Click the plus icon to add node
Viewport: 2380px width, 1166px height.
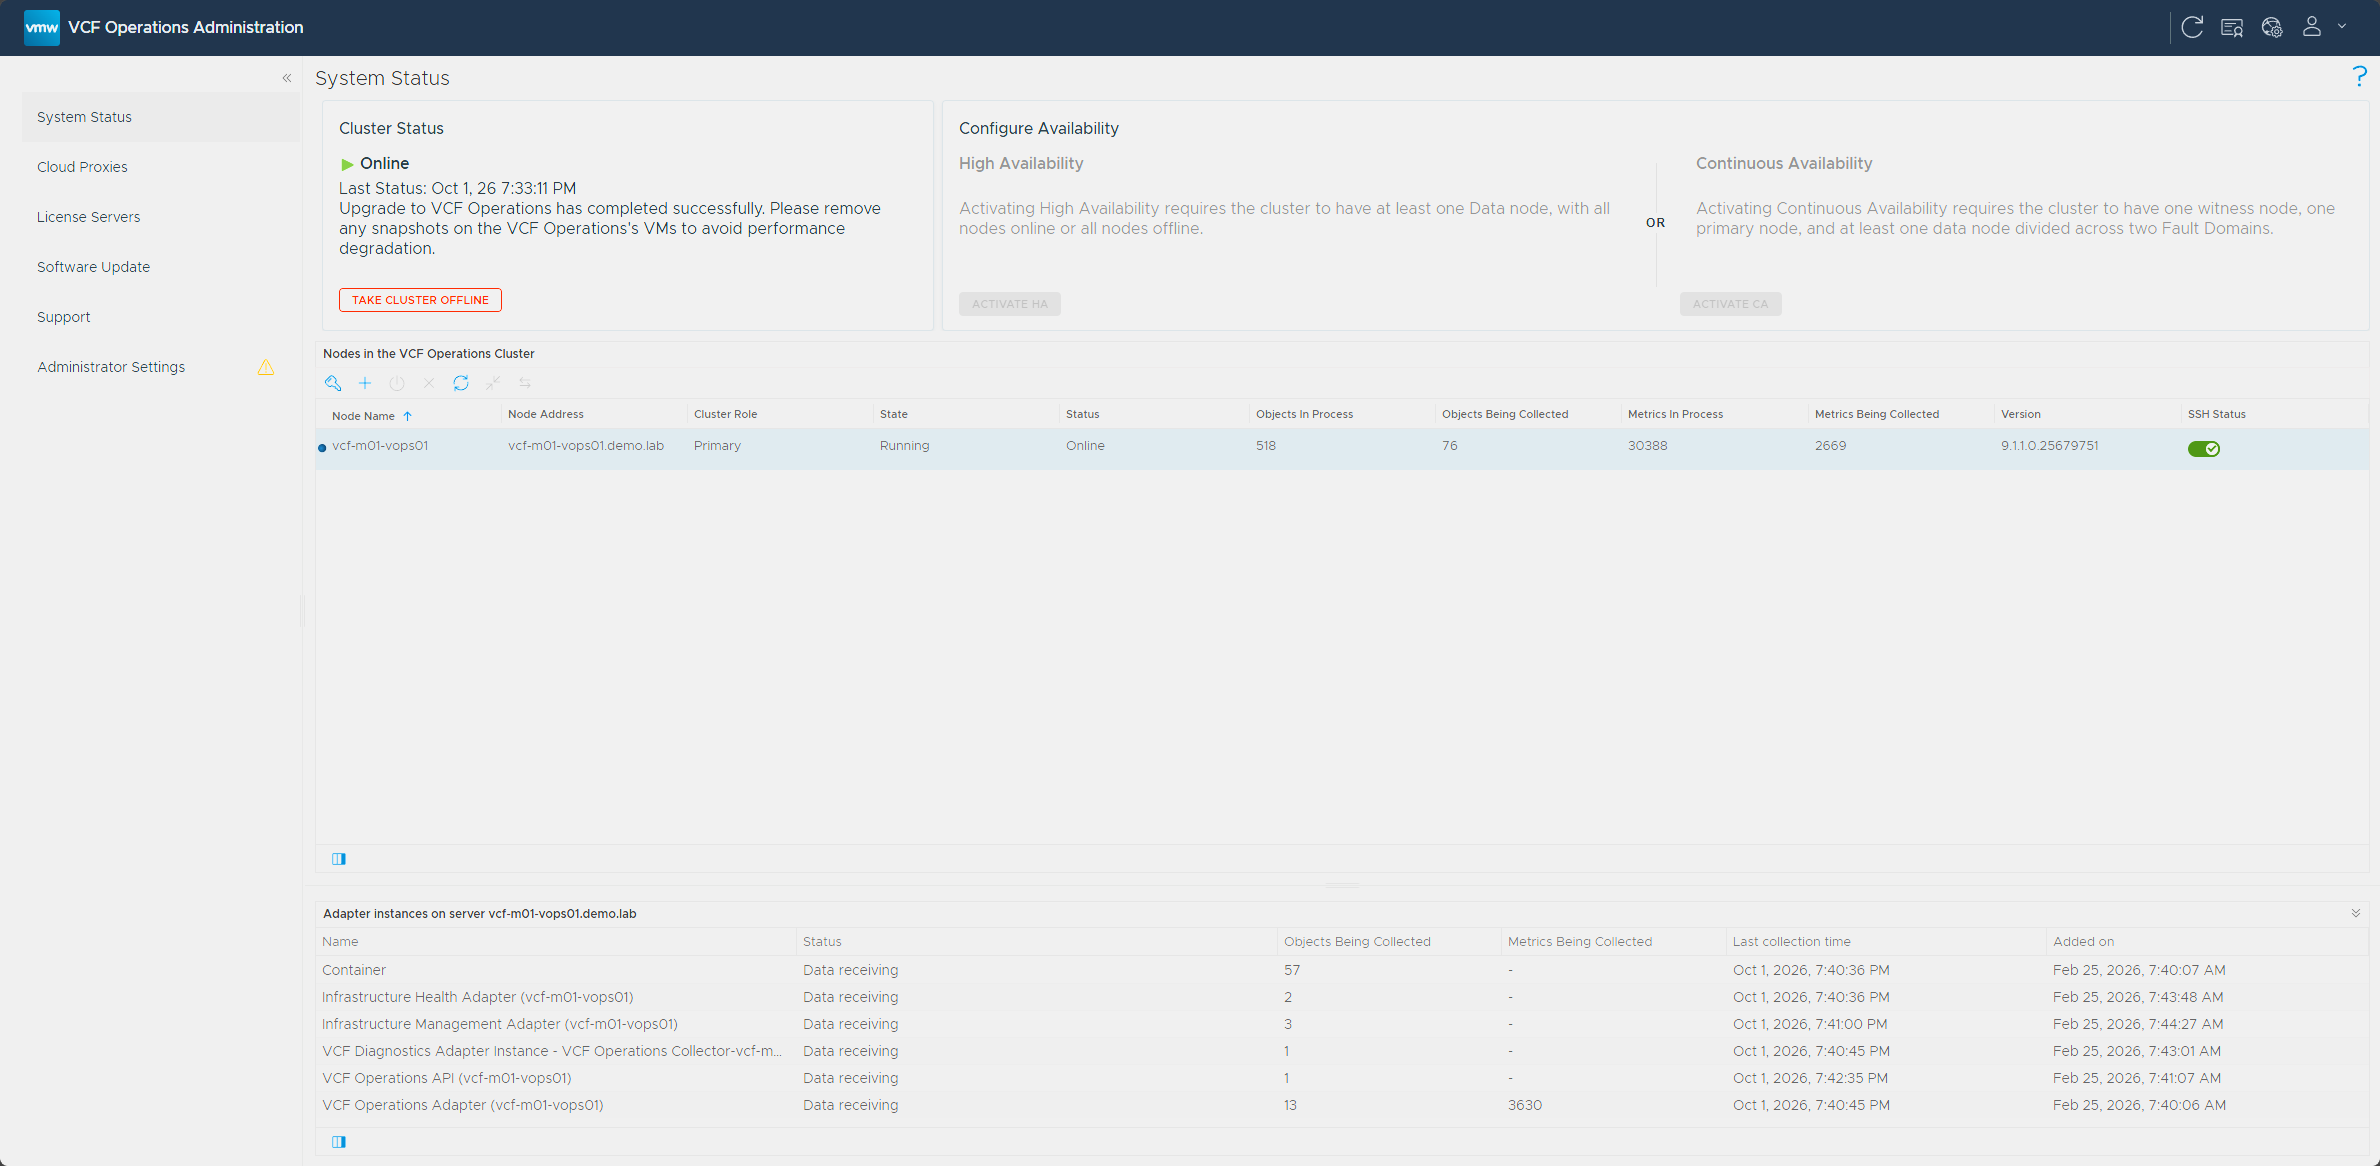tap(365, 383)
